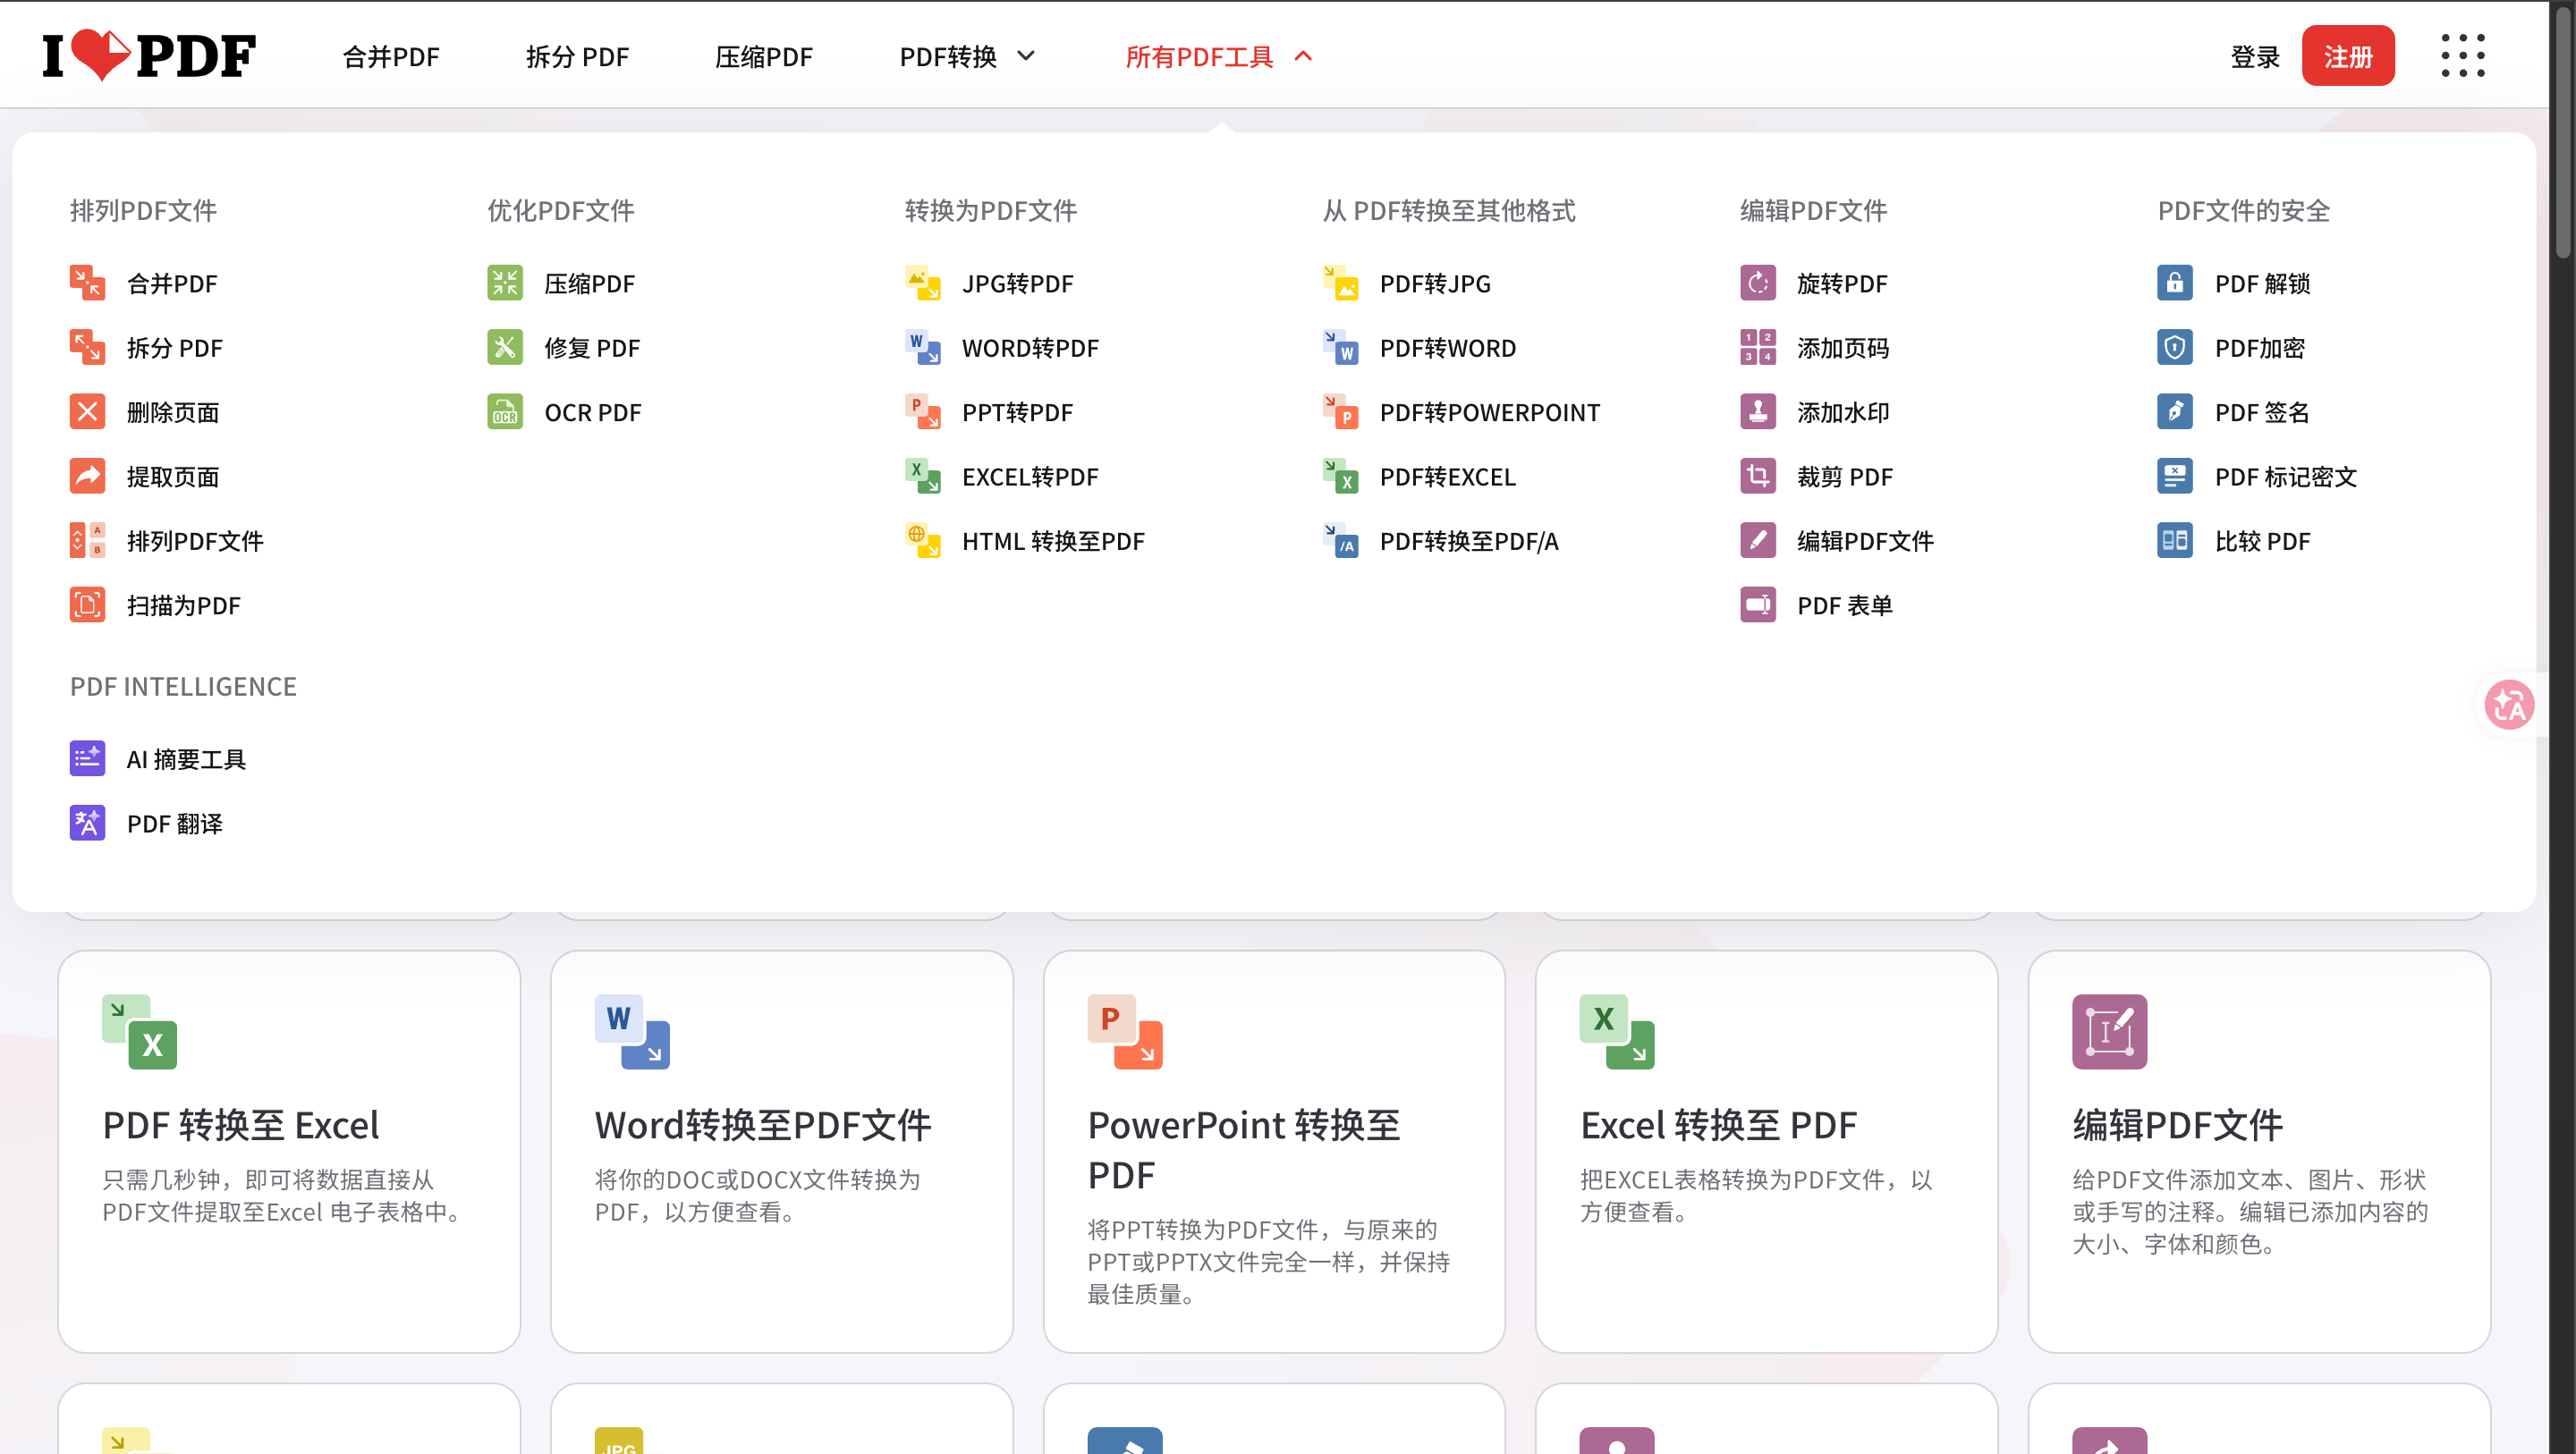Click the red 注册 button

coord(2348,56)
